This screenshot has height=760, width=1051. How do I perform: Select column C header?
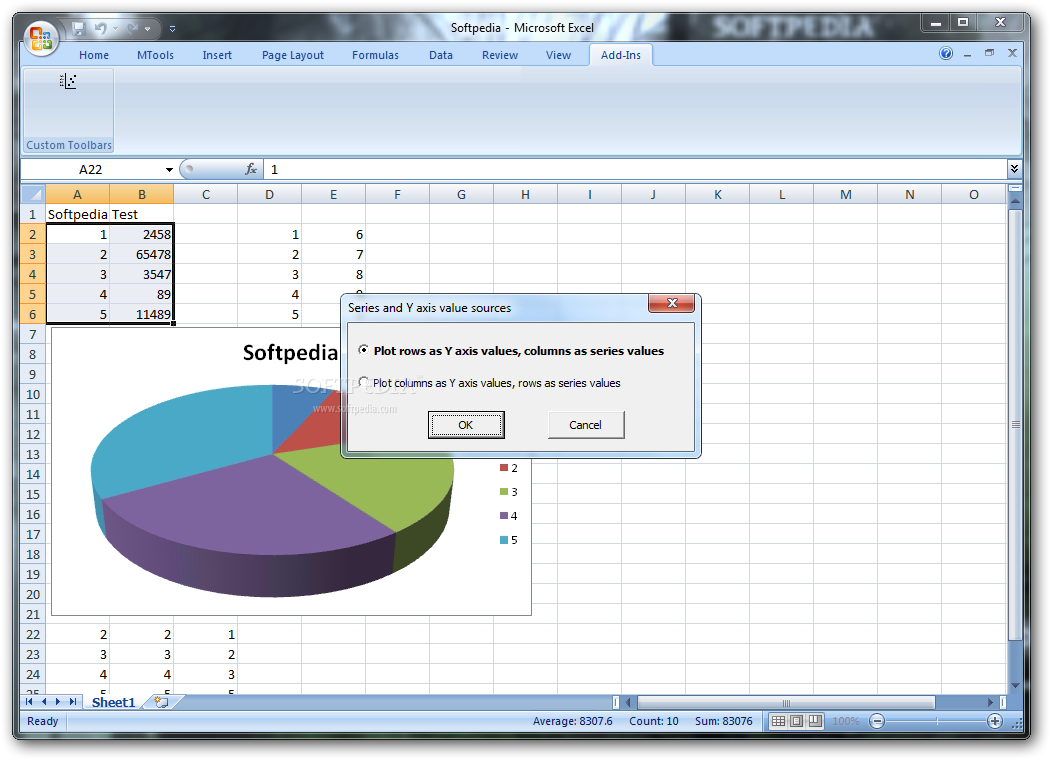point(206,194)
